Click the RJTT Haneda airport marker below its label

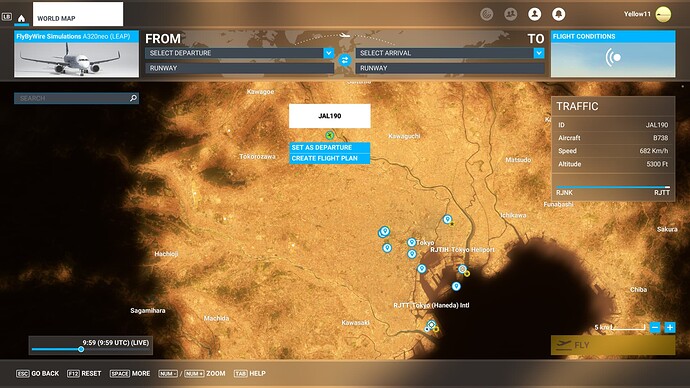coord(432,325)
